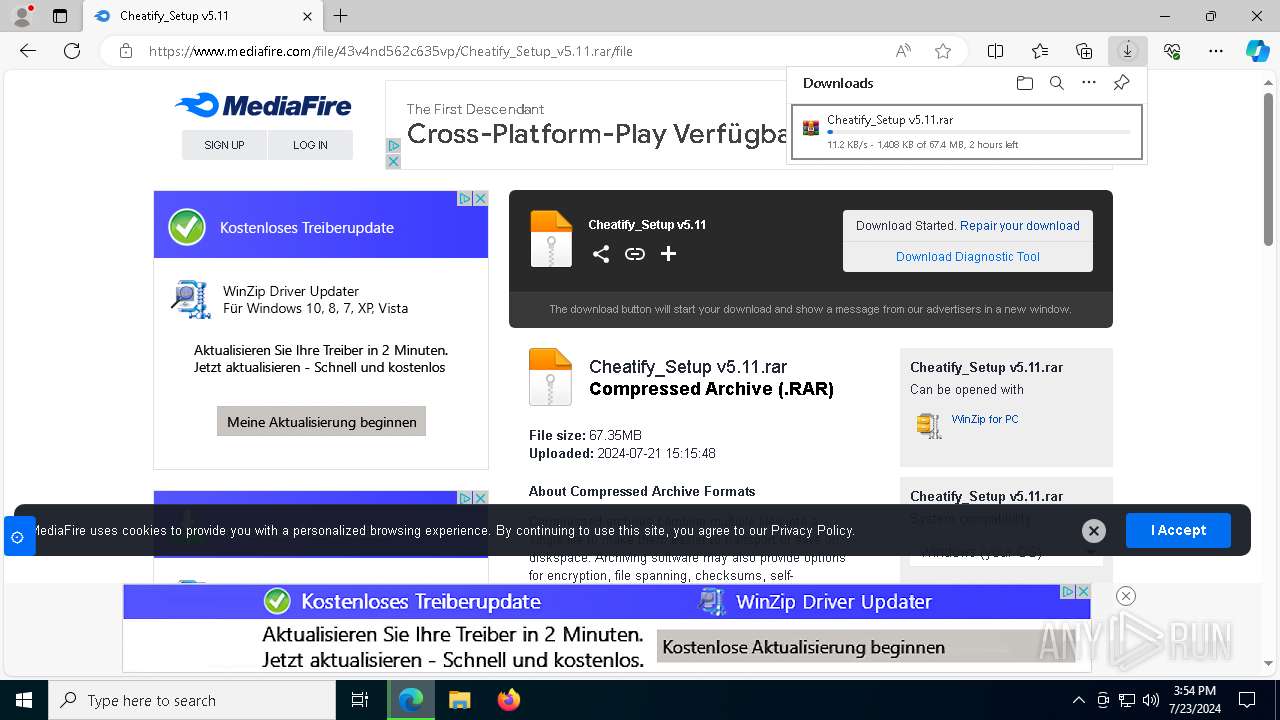Go back using the browser back arrow
1280x720 pixels.
pos(28,51)
